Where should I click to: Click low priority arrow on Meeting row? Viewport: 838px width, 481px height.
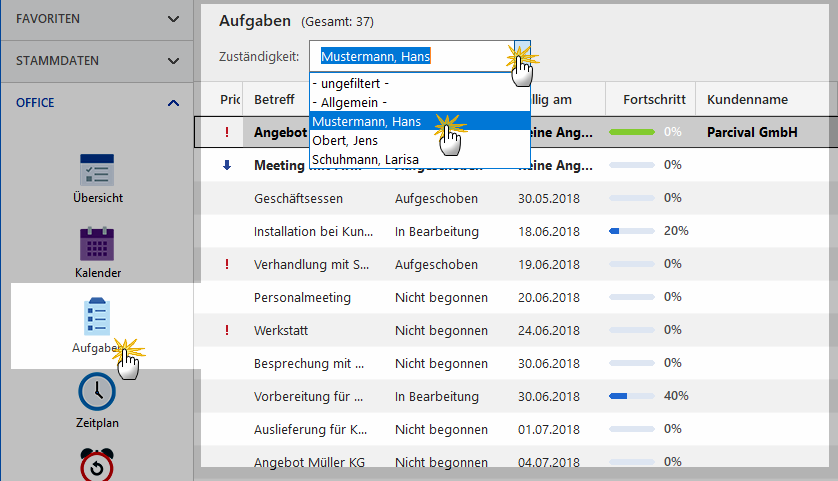pos(227,165)
